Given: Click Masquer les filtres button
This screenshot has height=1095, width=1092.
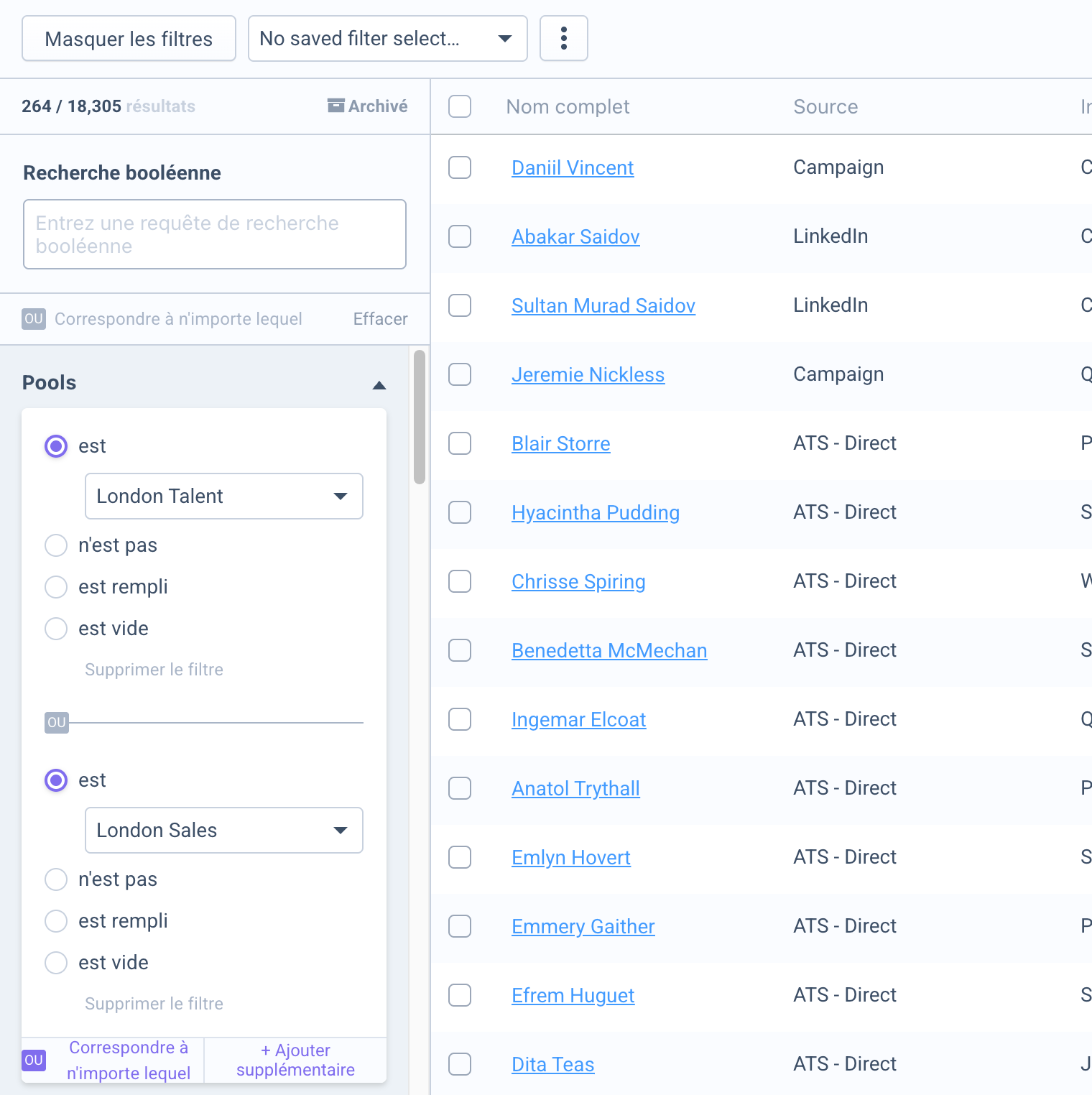Looking at the screenshot, I should [128, 38].
